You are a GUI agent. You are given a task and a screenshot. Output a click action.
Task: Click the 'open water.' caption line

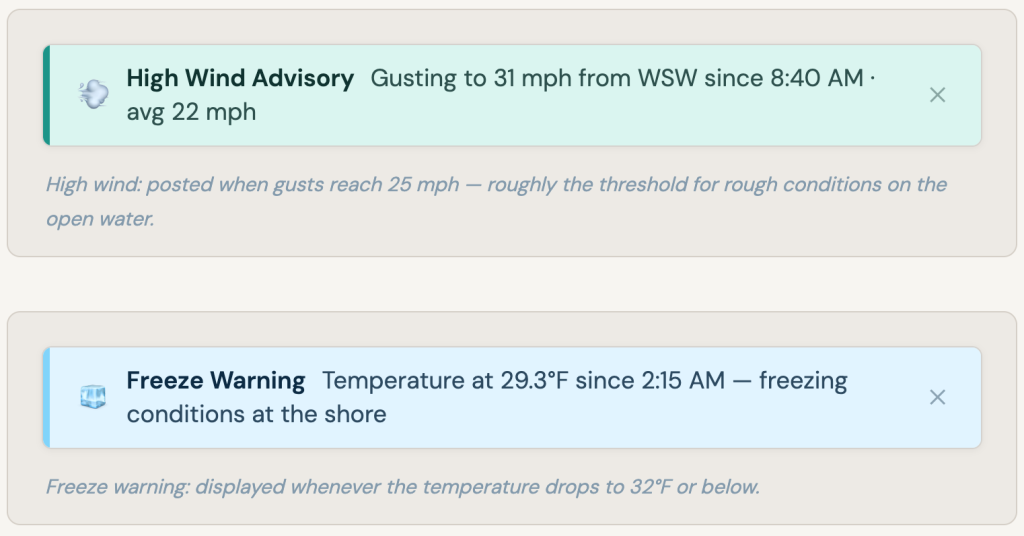pos(100,219)
